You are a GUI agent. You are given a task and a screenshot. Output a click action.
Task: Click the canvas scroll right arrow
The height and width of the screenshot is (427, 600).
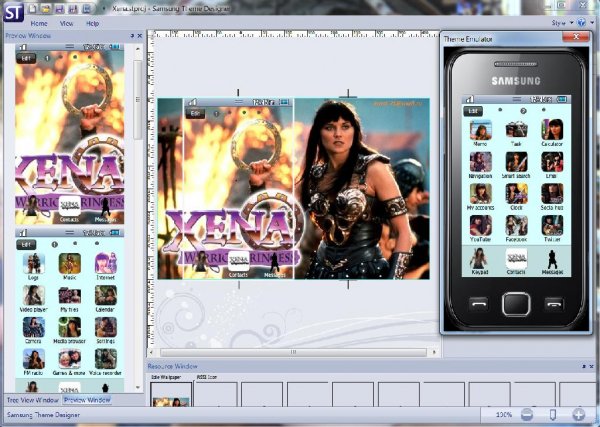tap(434, 352)
